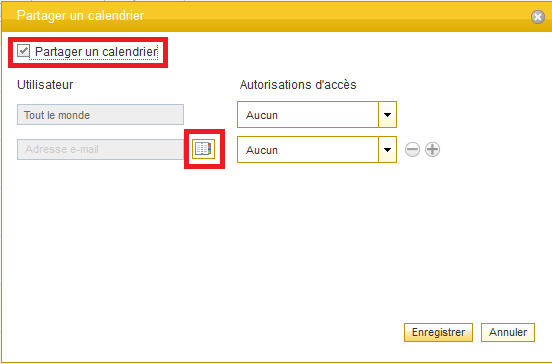552x364 pixels.
Task: Click the dialog title text in yellow bar
Action: coord(81,15)
